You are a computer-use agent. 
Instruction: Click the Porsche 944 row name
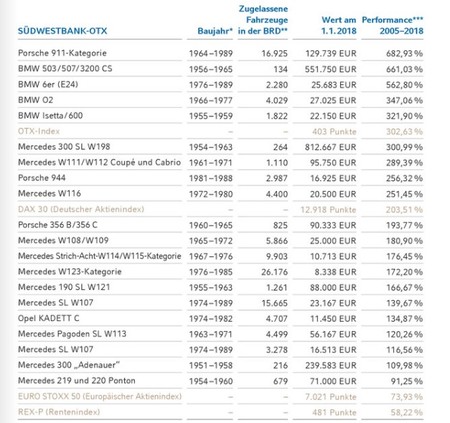pyautogui.click(x=42, y=178)
